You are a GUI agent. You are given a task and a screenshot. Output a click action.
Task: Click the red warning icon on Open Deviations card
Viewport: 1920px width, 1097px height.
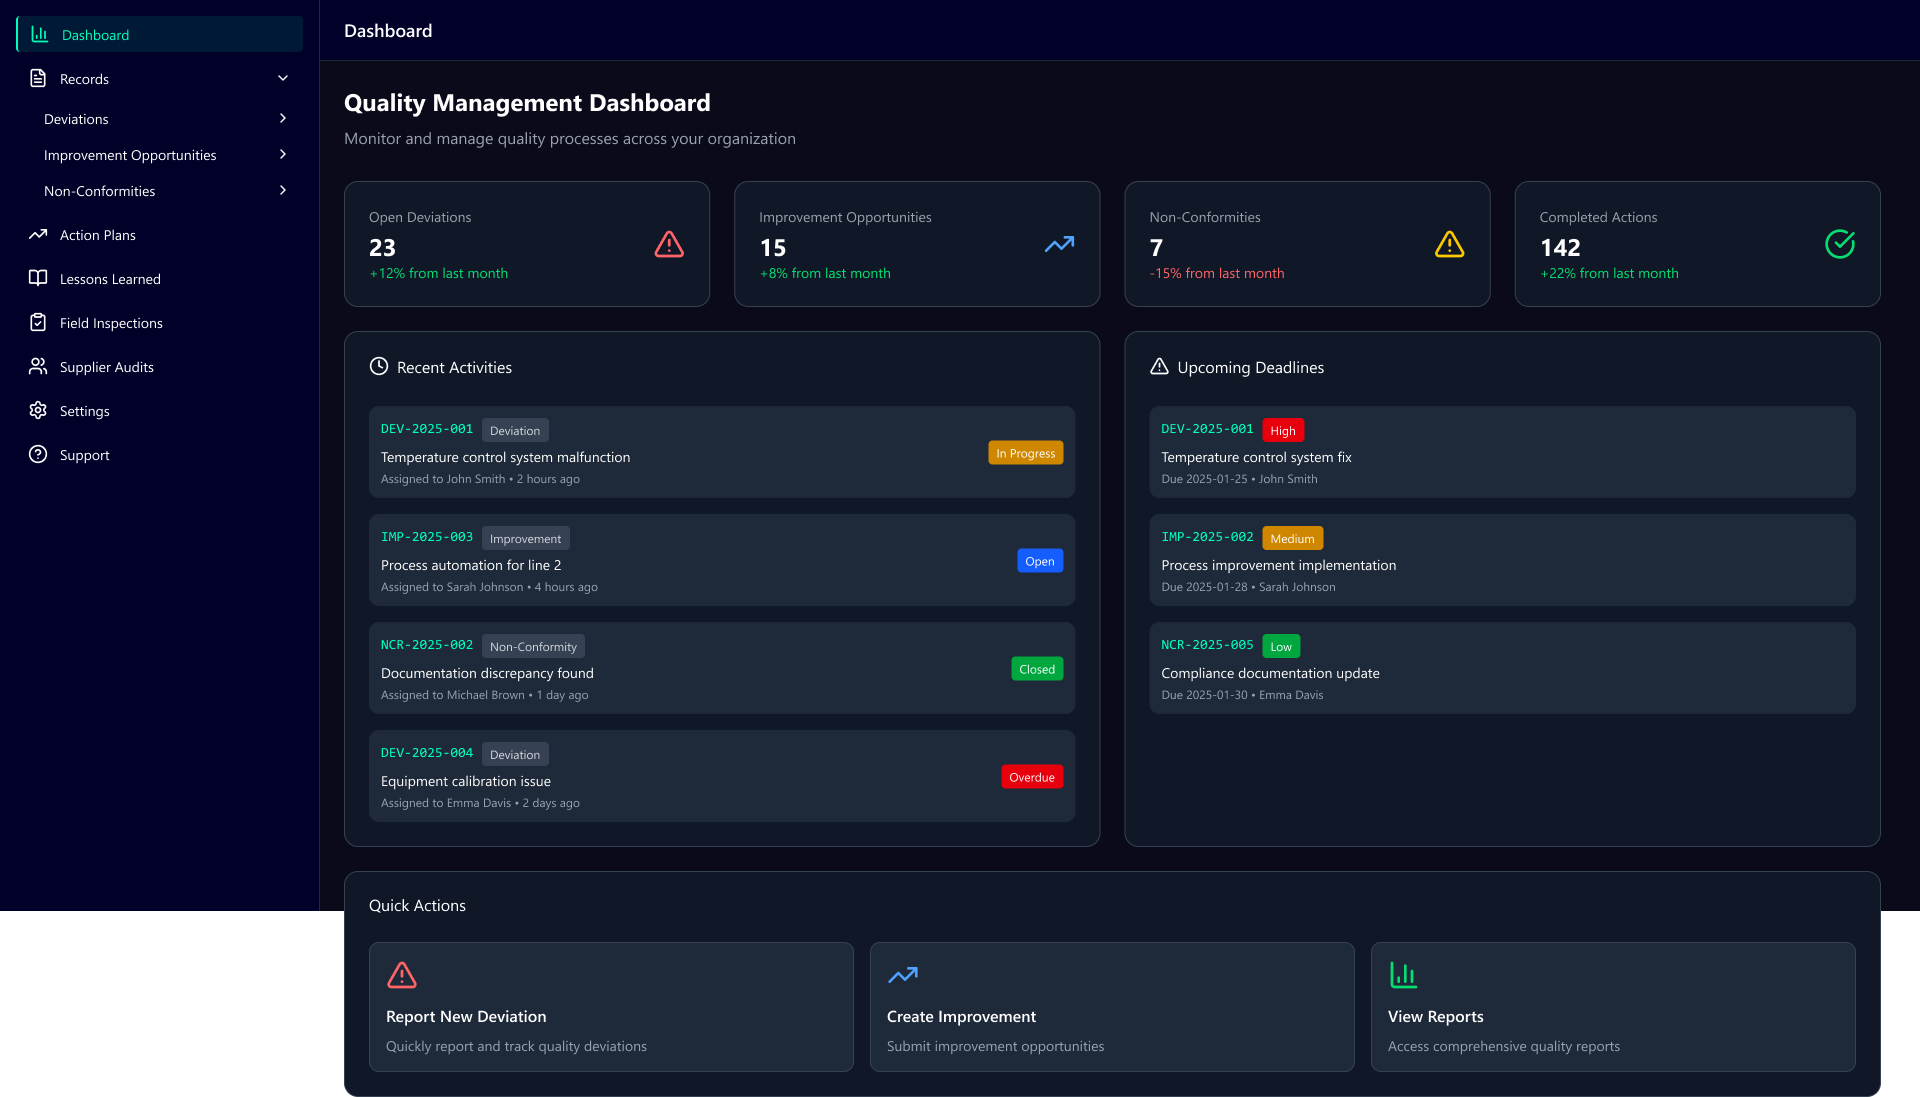669,244
